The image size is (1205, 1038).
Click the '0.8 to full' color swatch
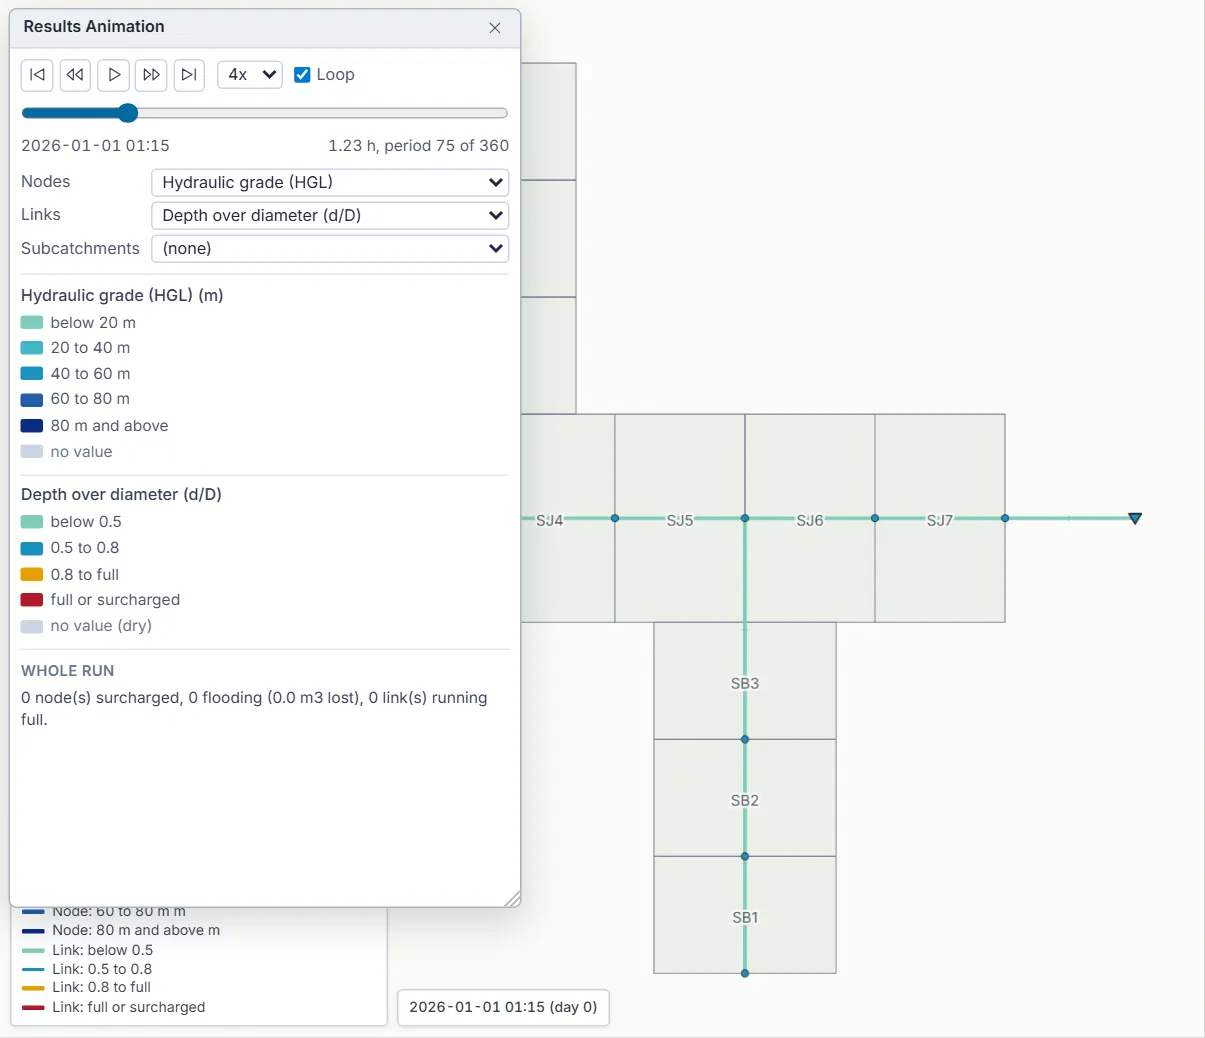32,575
